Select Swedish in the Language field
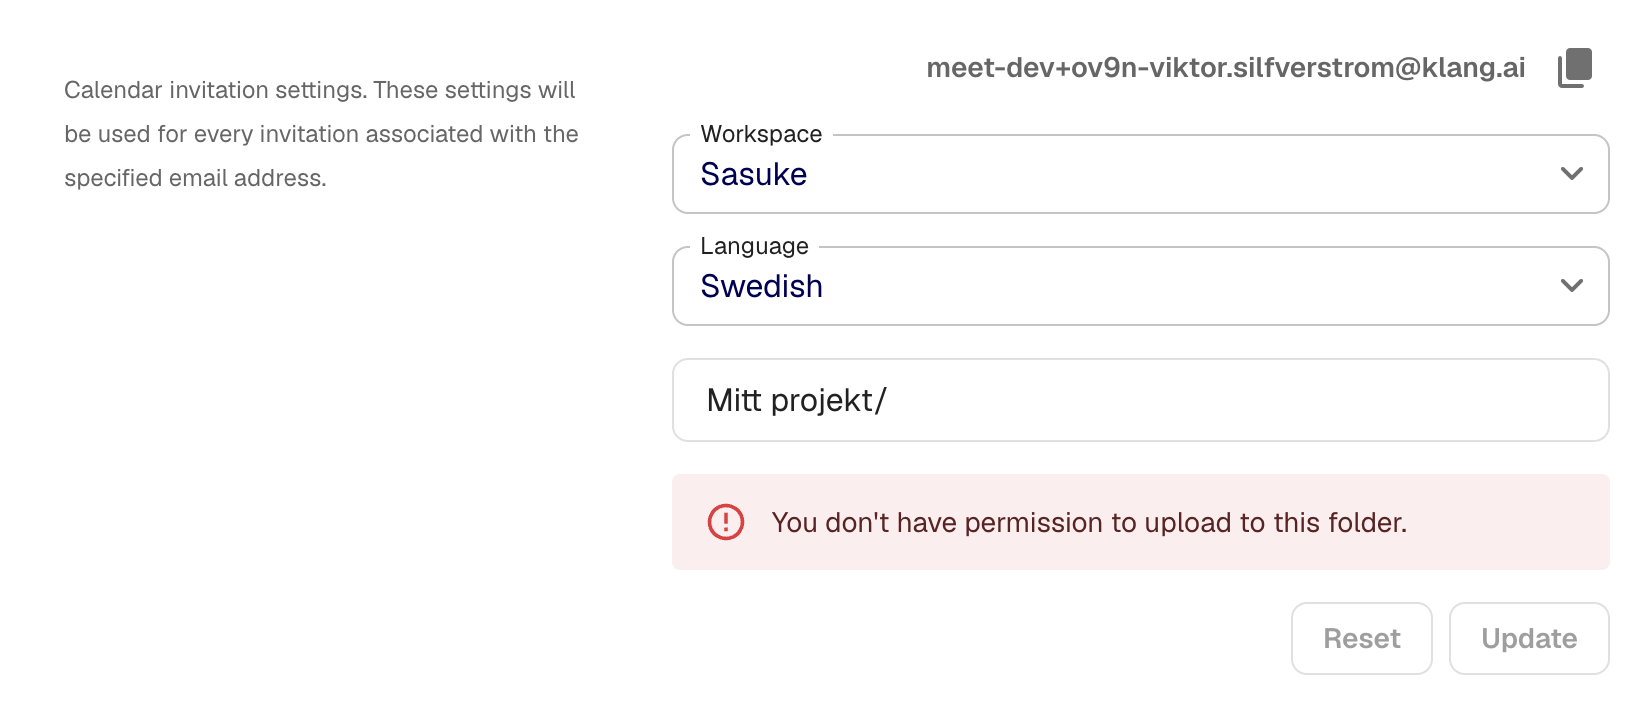Image resolution: width=1642 pixels, height=708 pixels. [761, 286]
